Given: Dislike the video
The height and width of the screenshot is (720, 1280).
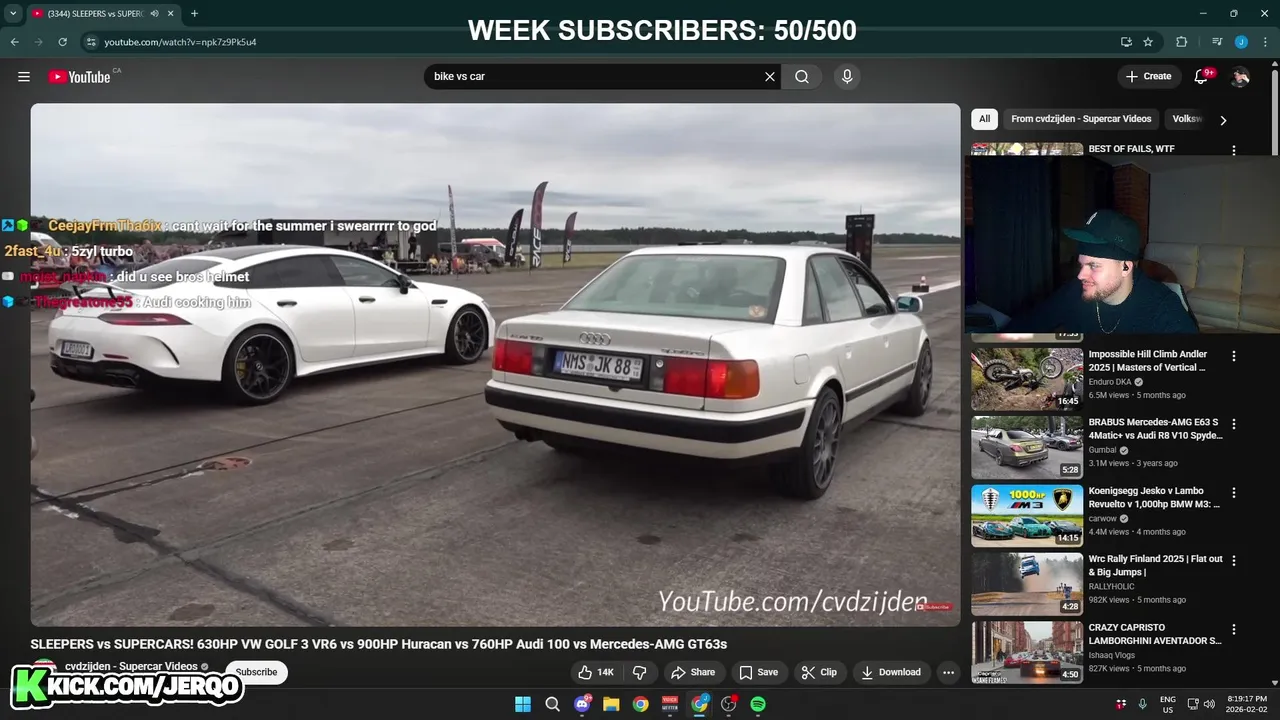Looking at the screenshot, I should (x=640, y=672).
